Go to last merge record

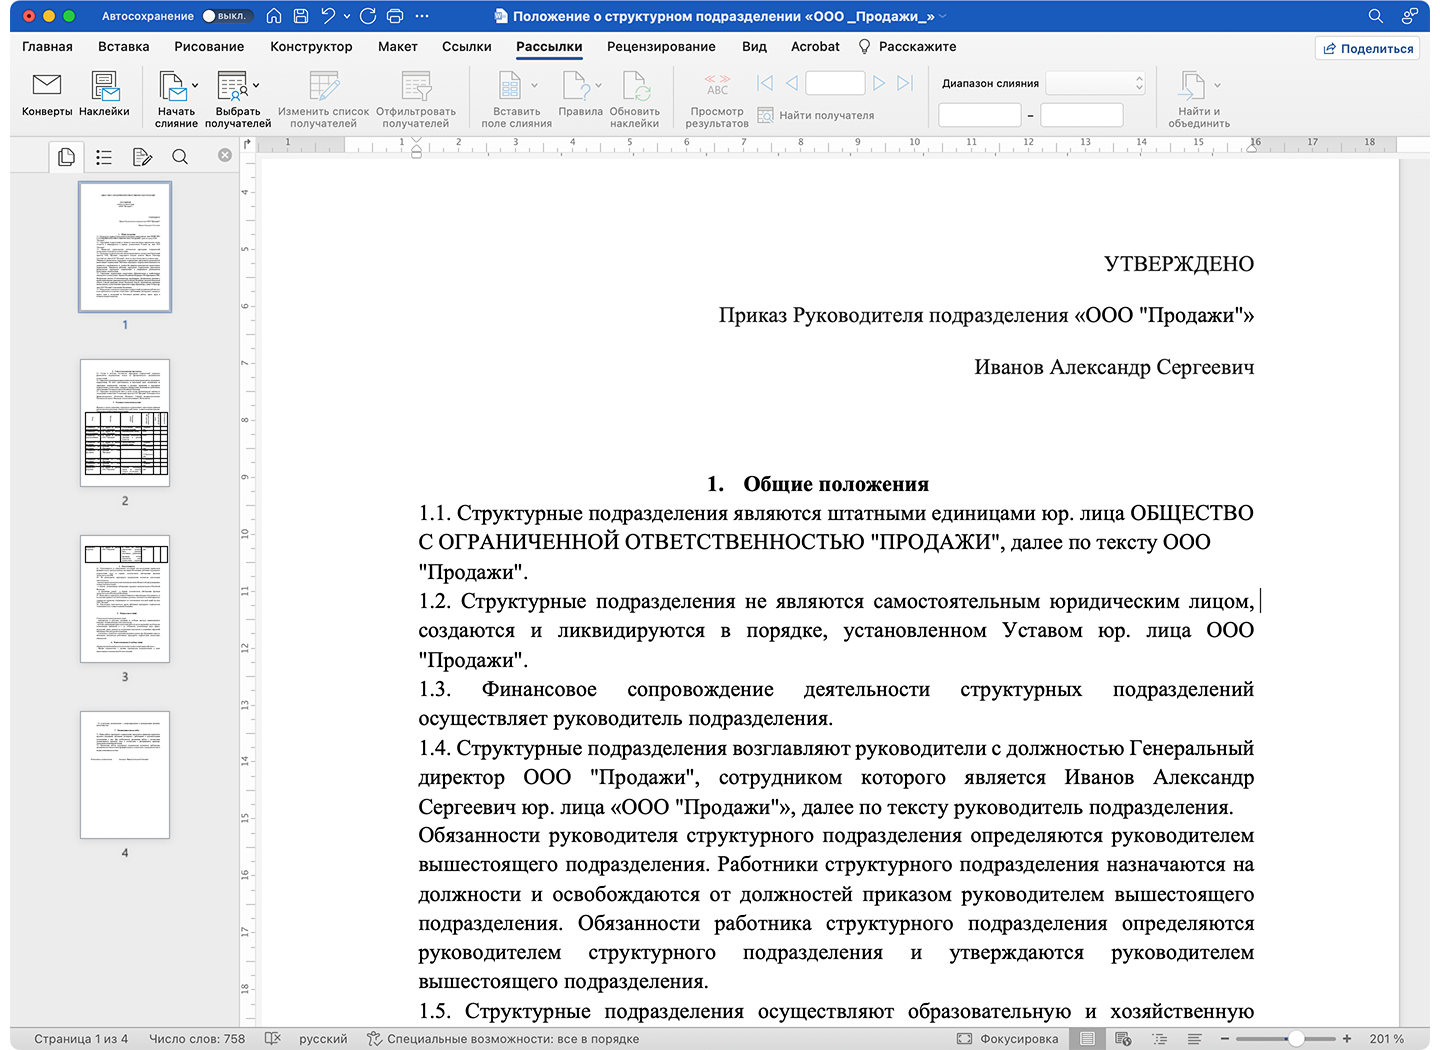pos(905,83)
